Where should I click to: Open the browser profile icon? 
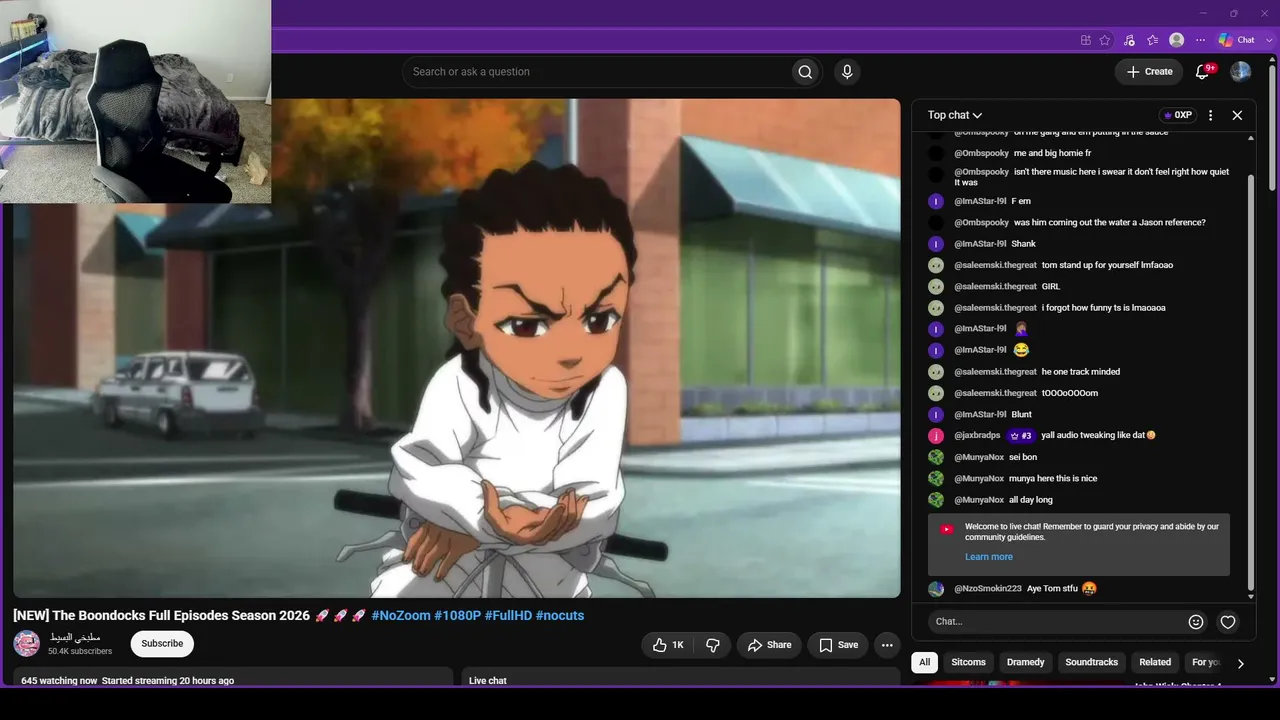[1177, 40]
